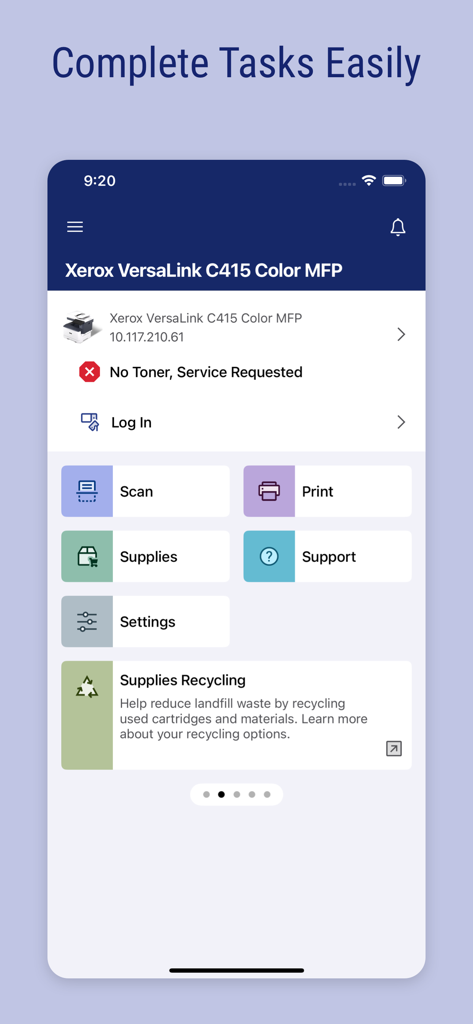This screenshot has height=1024, width=473.
Task: Tap the Log In badge icon
Action: (90, 423)
